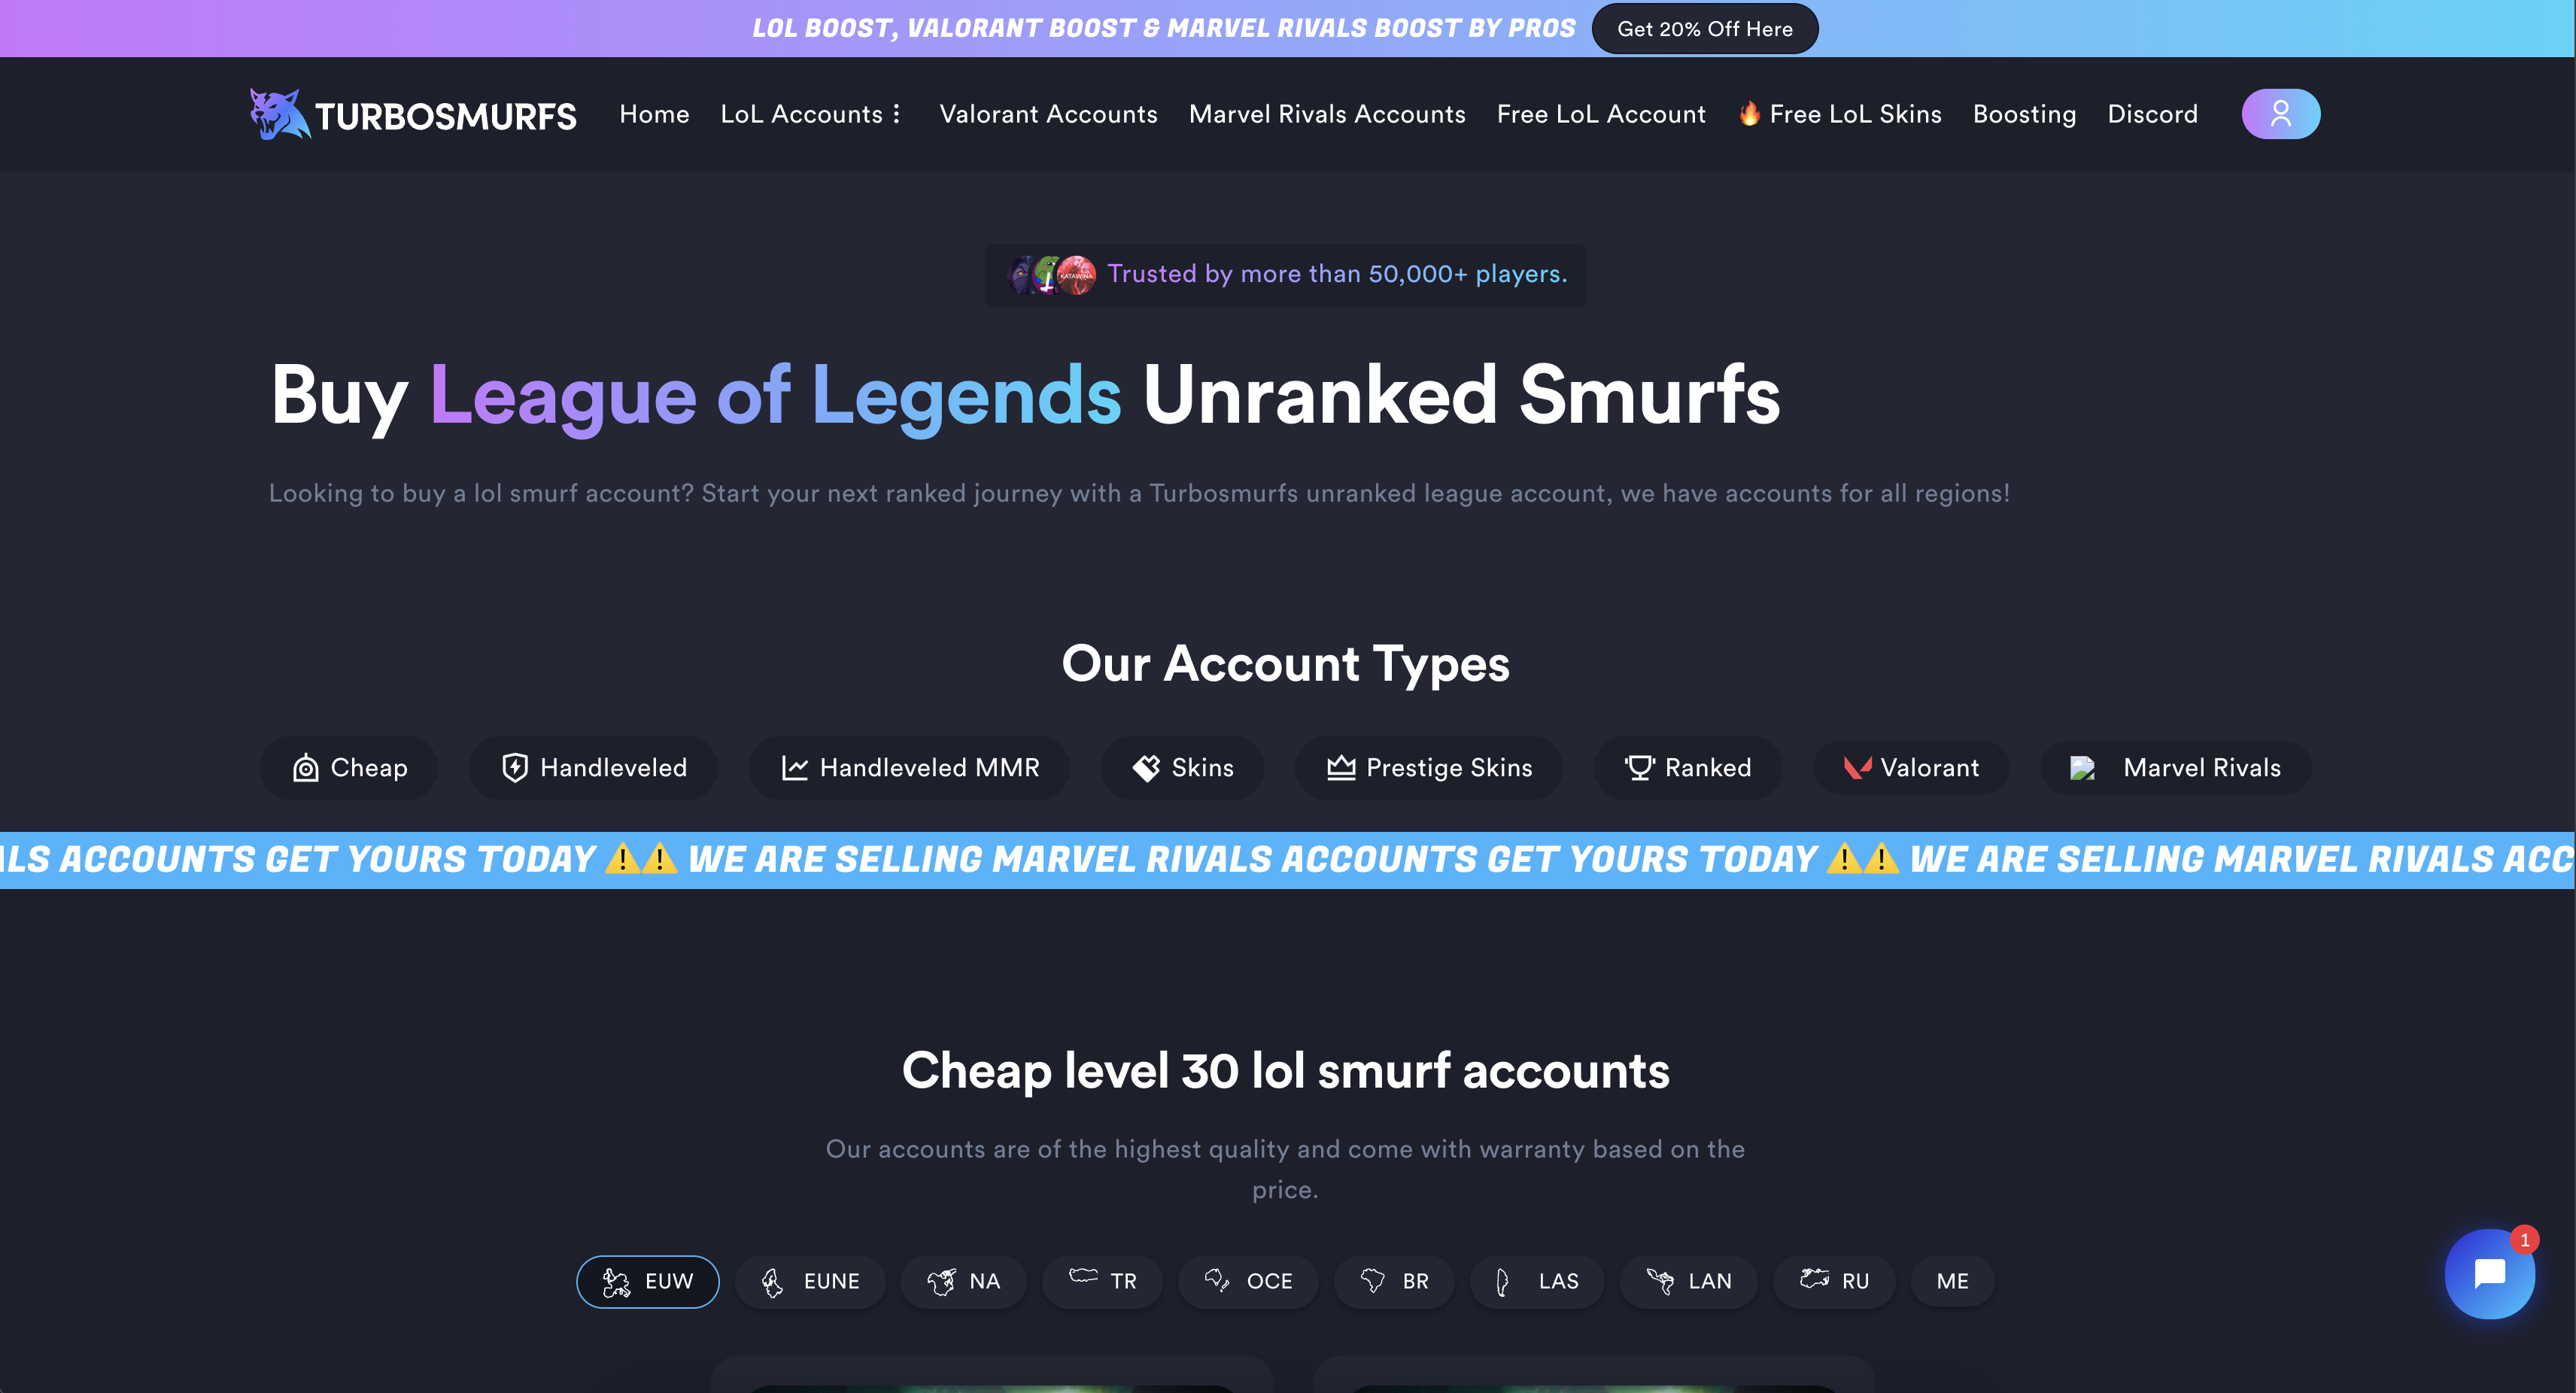The width and height of the screenshot is (2576, 1393).
Task: Click the Free LoL Account link
Action: 1600,114
